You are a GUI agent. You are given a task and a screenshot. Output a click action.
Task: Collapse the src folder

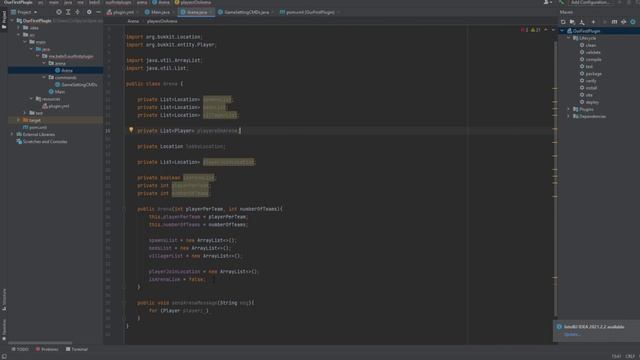point(19,35)
